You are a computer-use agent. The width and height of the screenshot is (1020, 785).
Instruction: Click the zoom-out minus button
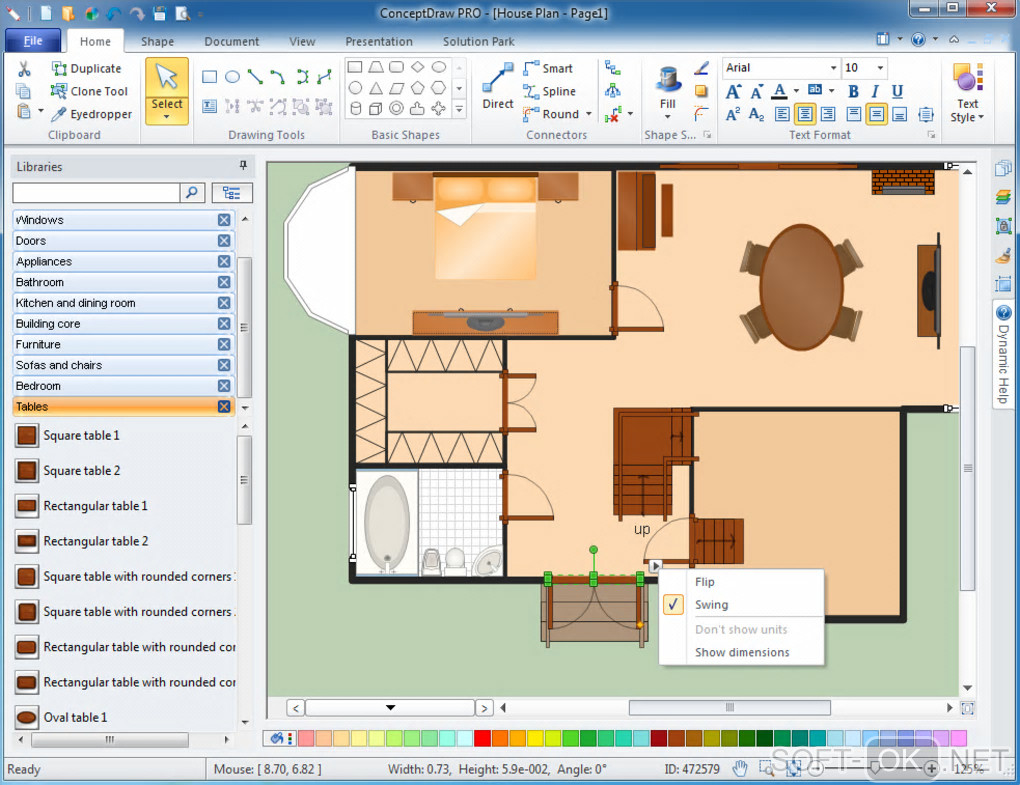(816, 769)
